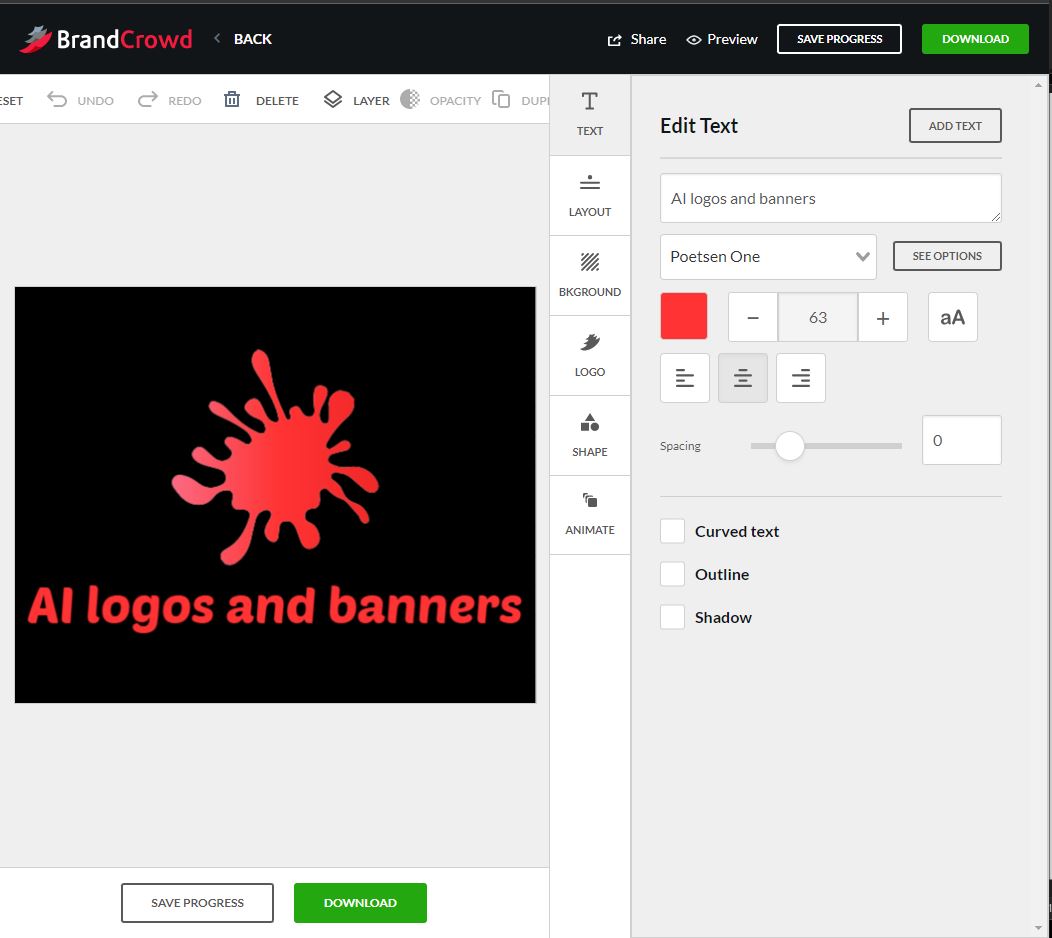This screenshot has height=938, width=1052.
Task: Toggle letter case with aA button
Action: tap(953, 317)
